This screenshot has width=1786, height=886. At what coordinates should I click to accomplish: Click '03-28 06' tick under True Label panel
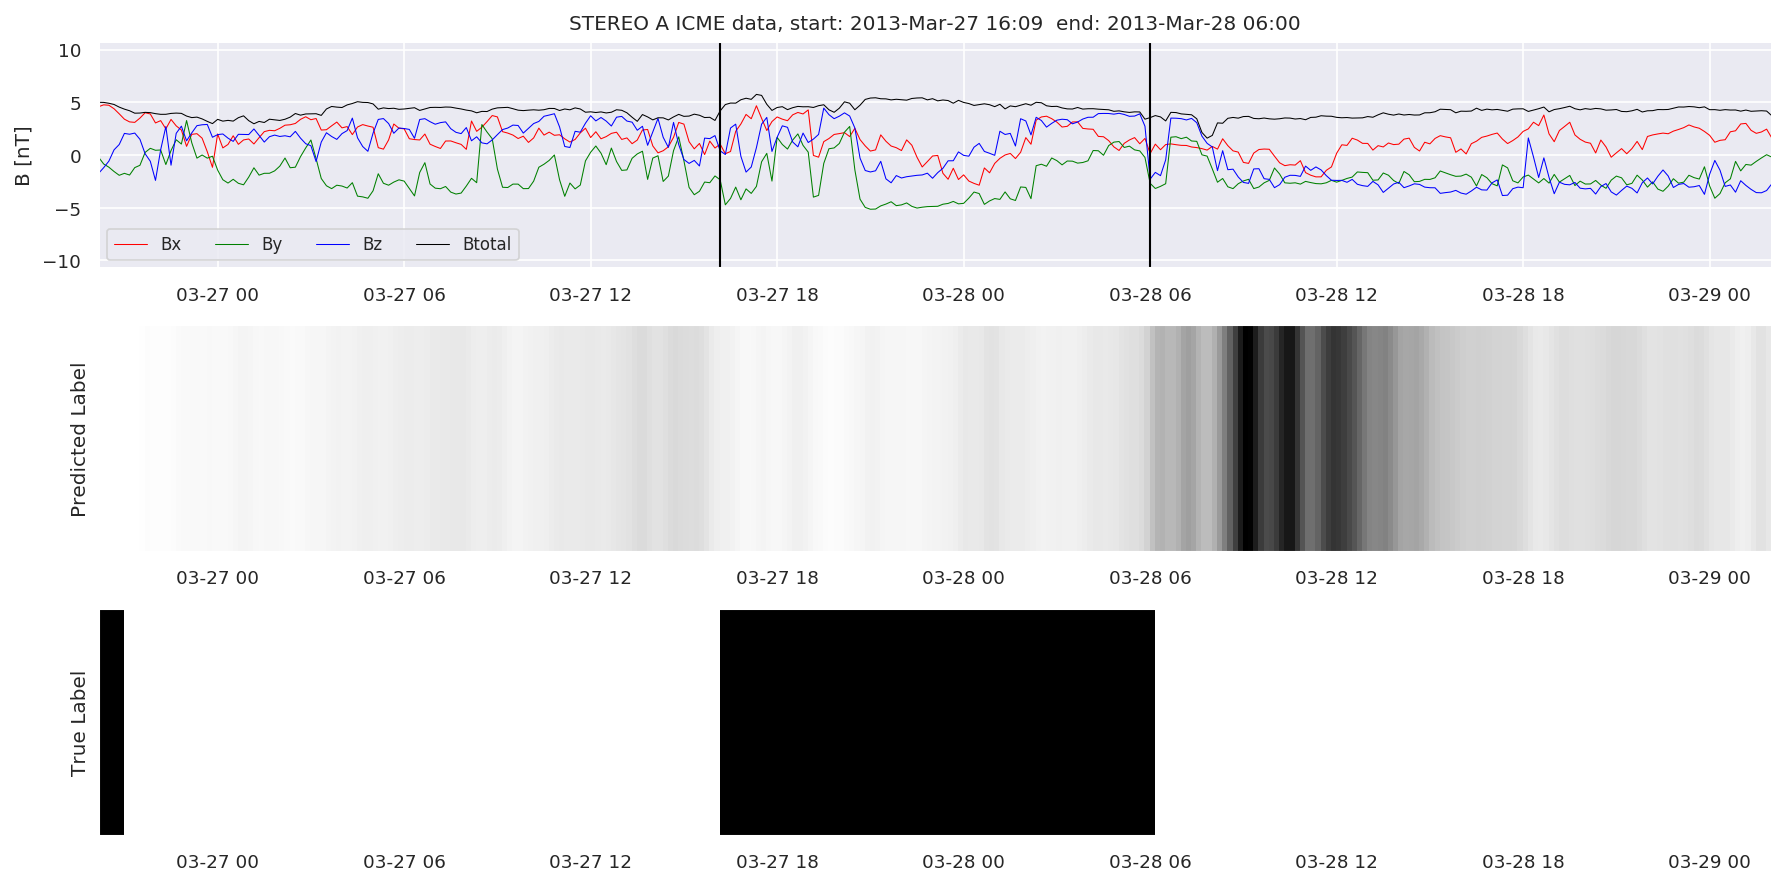click(1150, 862)
